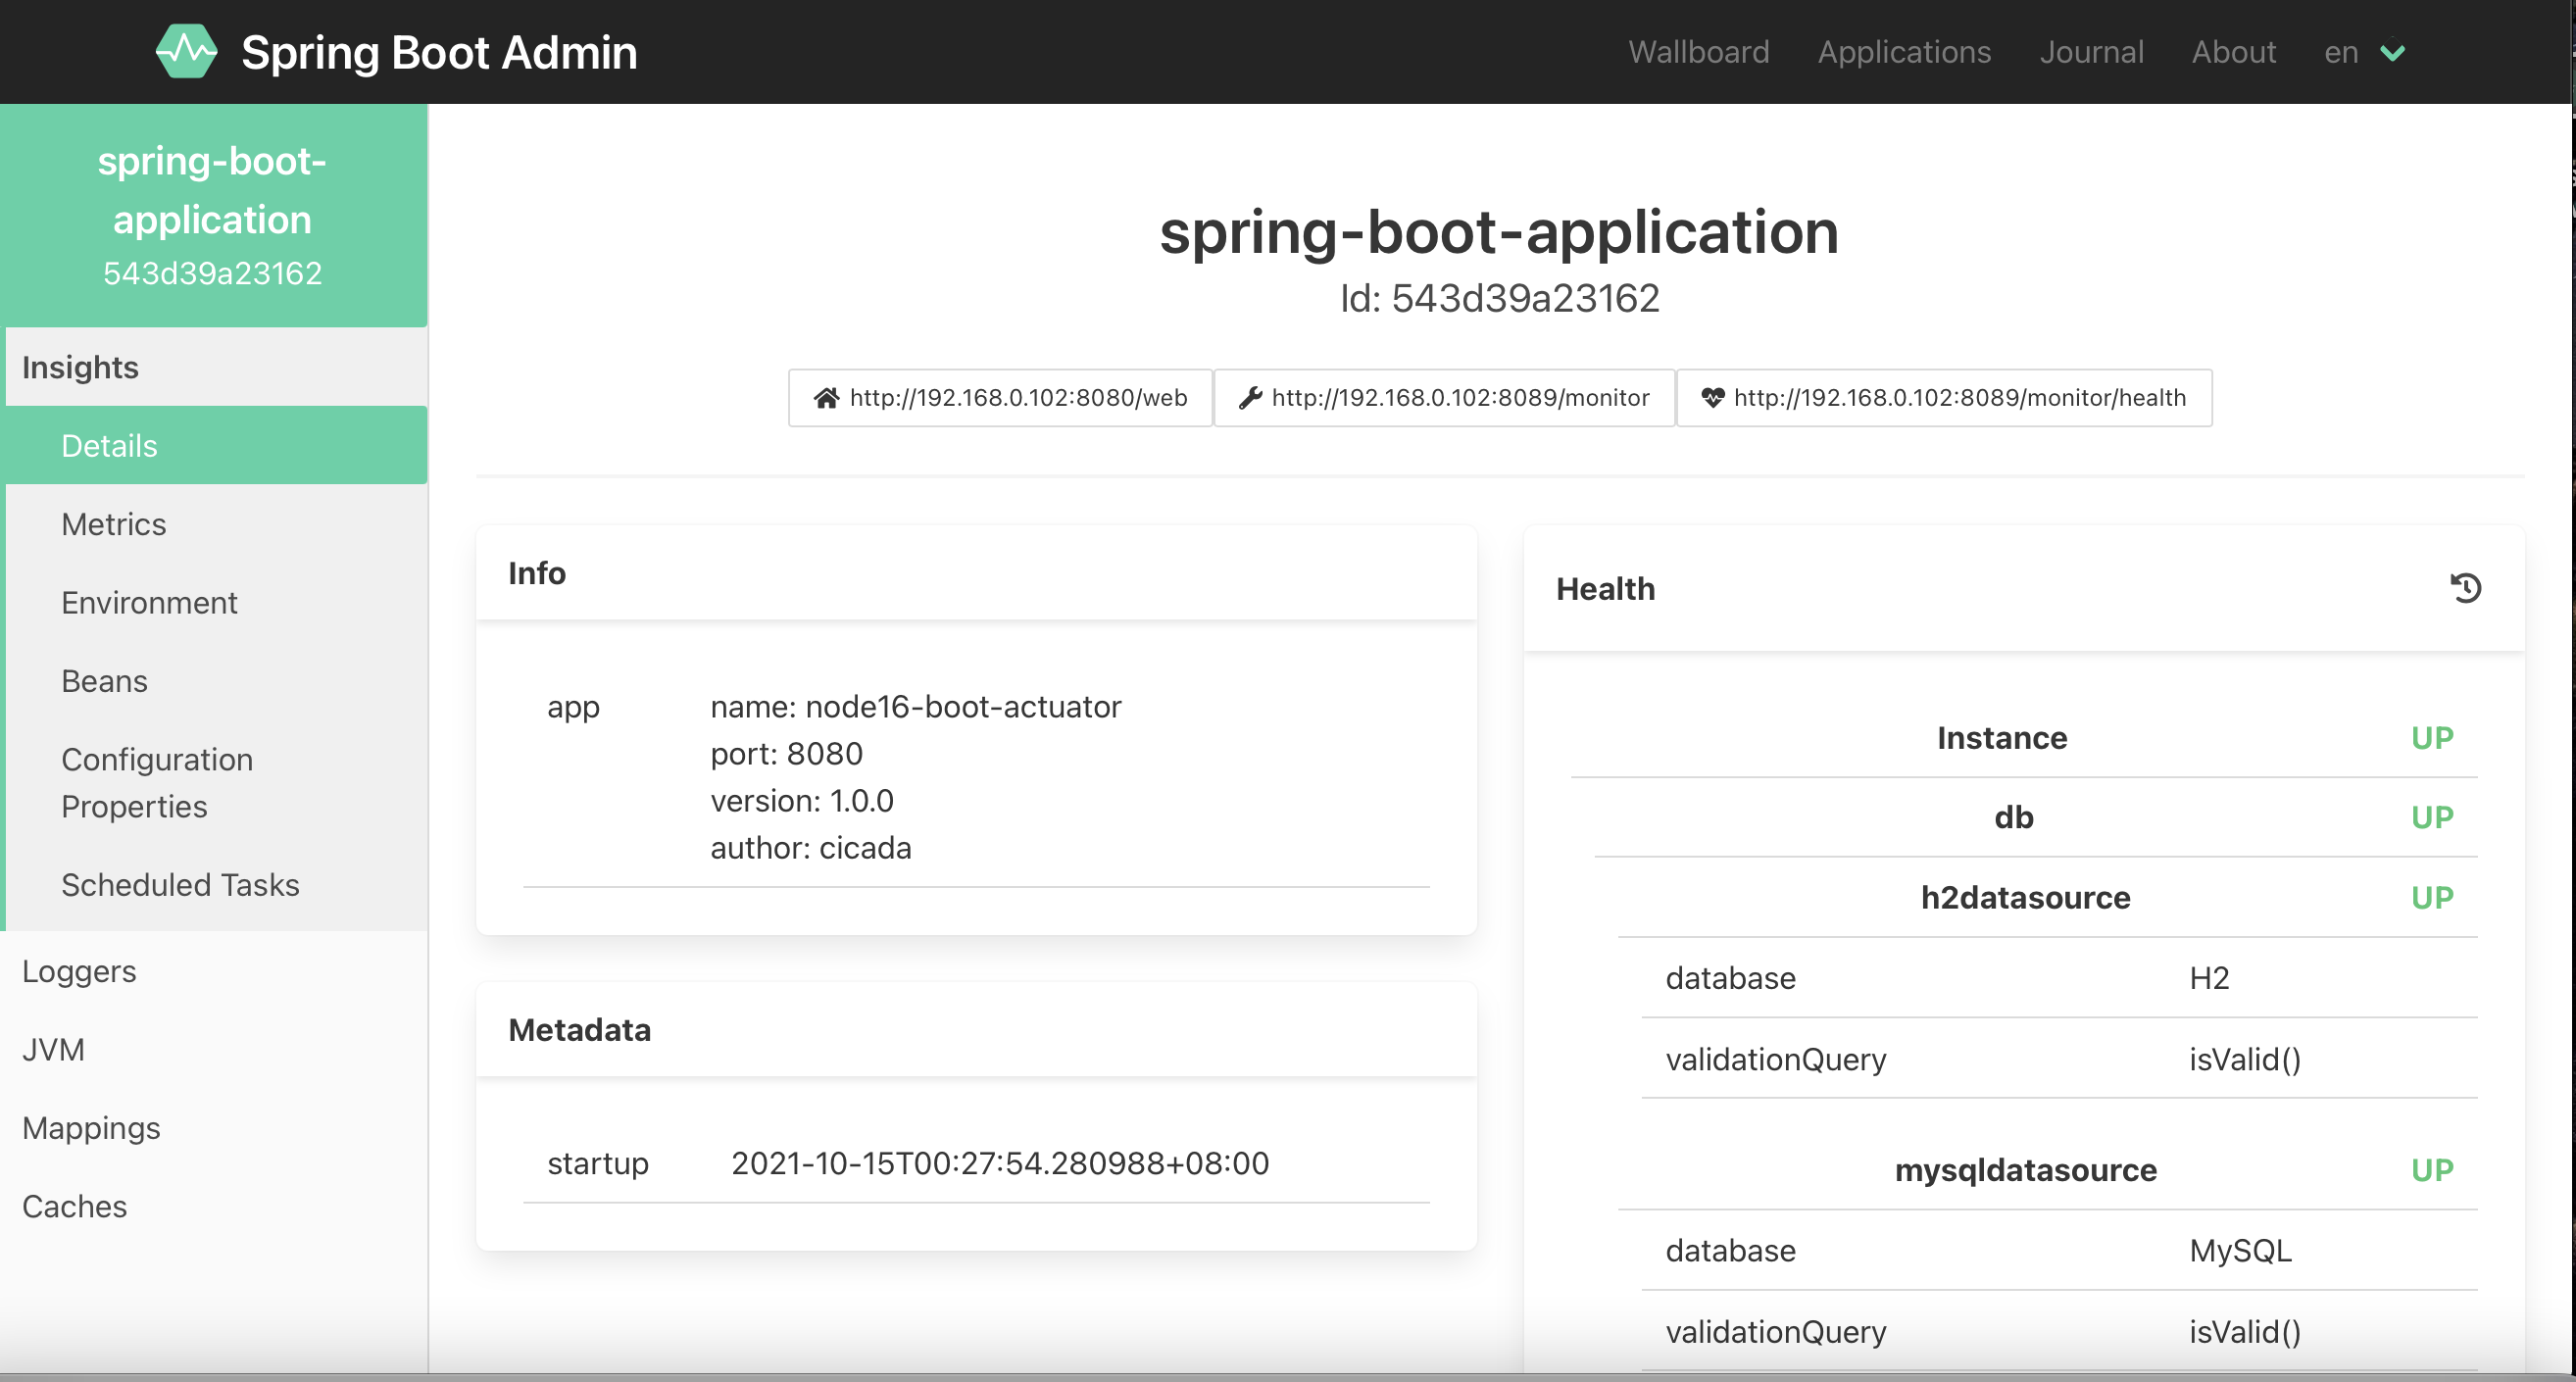Go to Wallboard in top navigation
Image resolution: width=2576 pixels, height=1382 pixels.
tap(1698, 52)
